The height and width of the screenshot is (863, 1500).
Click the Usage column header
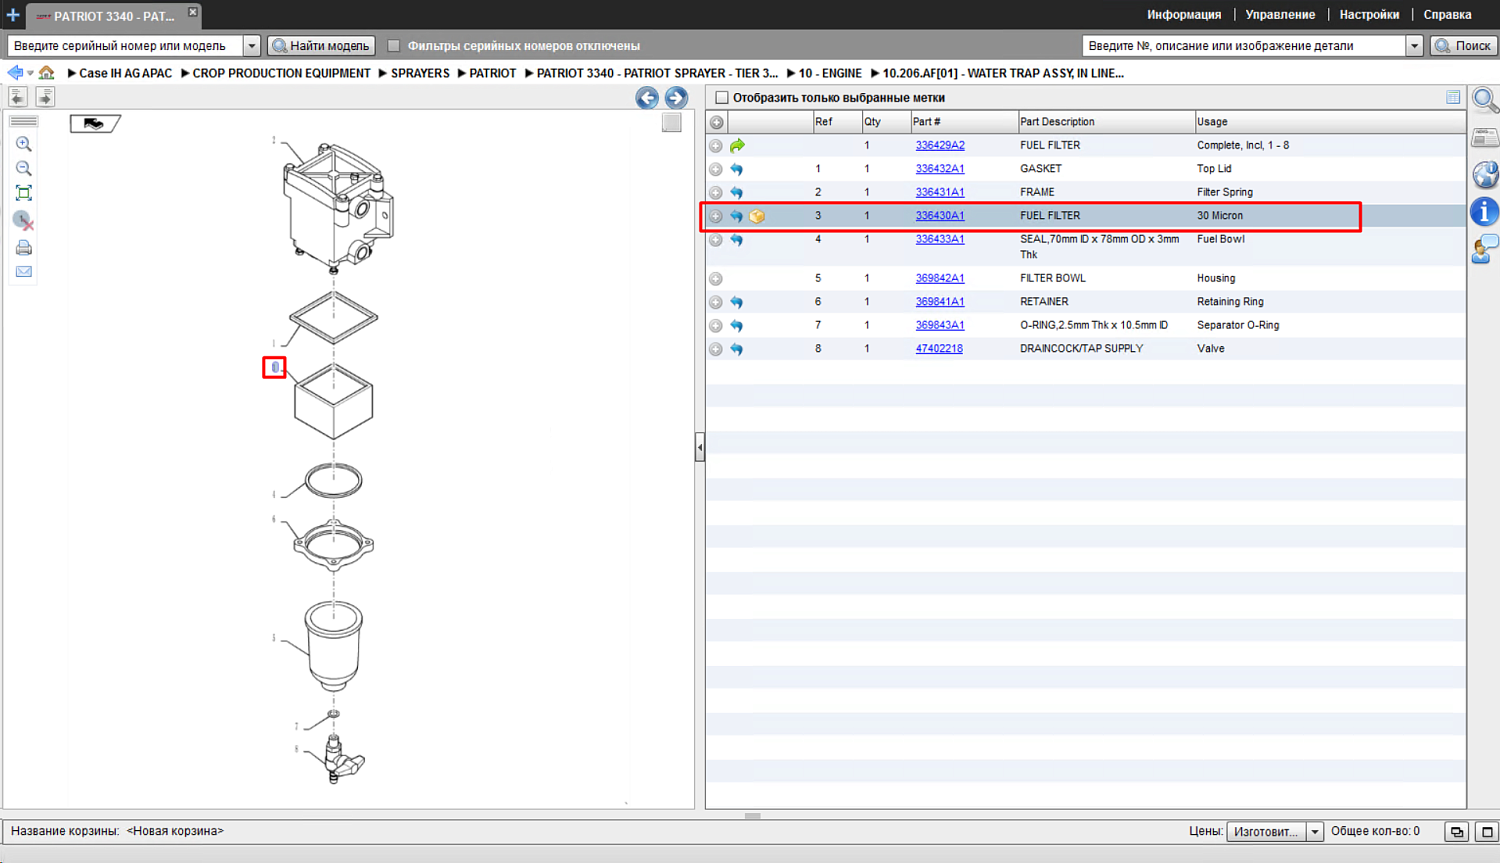(x=1330, y=122)
